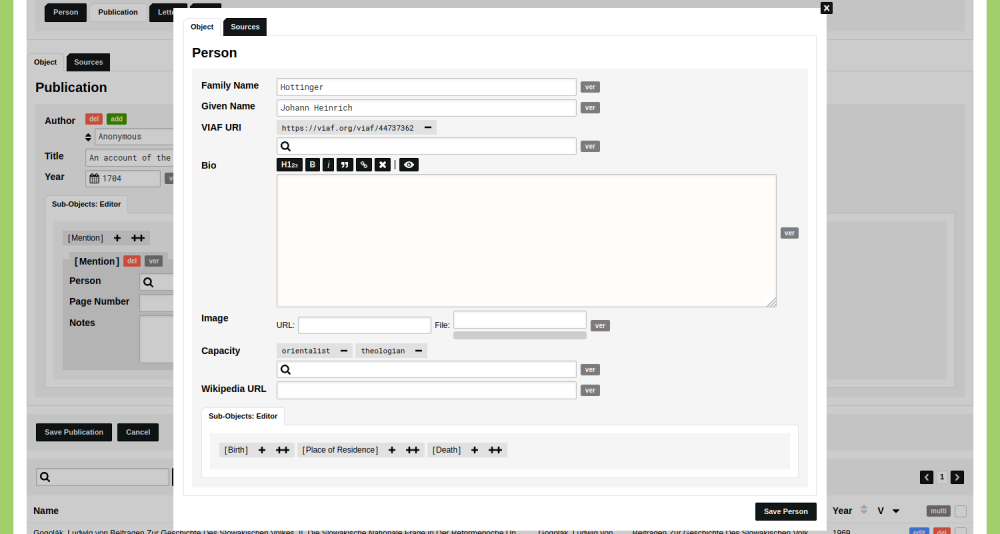Click ver button next to Family Name
The width and height of the screenshot is (1000, 534).
tap(590, 87)
